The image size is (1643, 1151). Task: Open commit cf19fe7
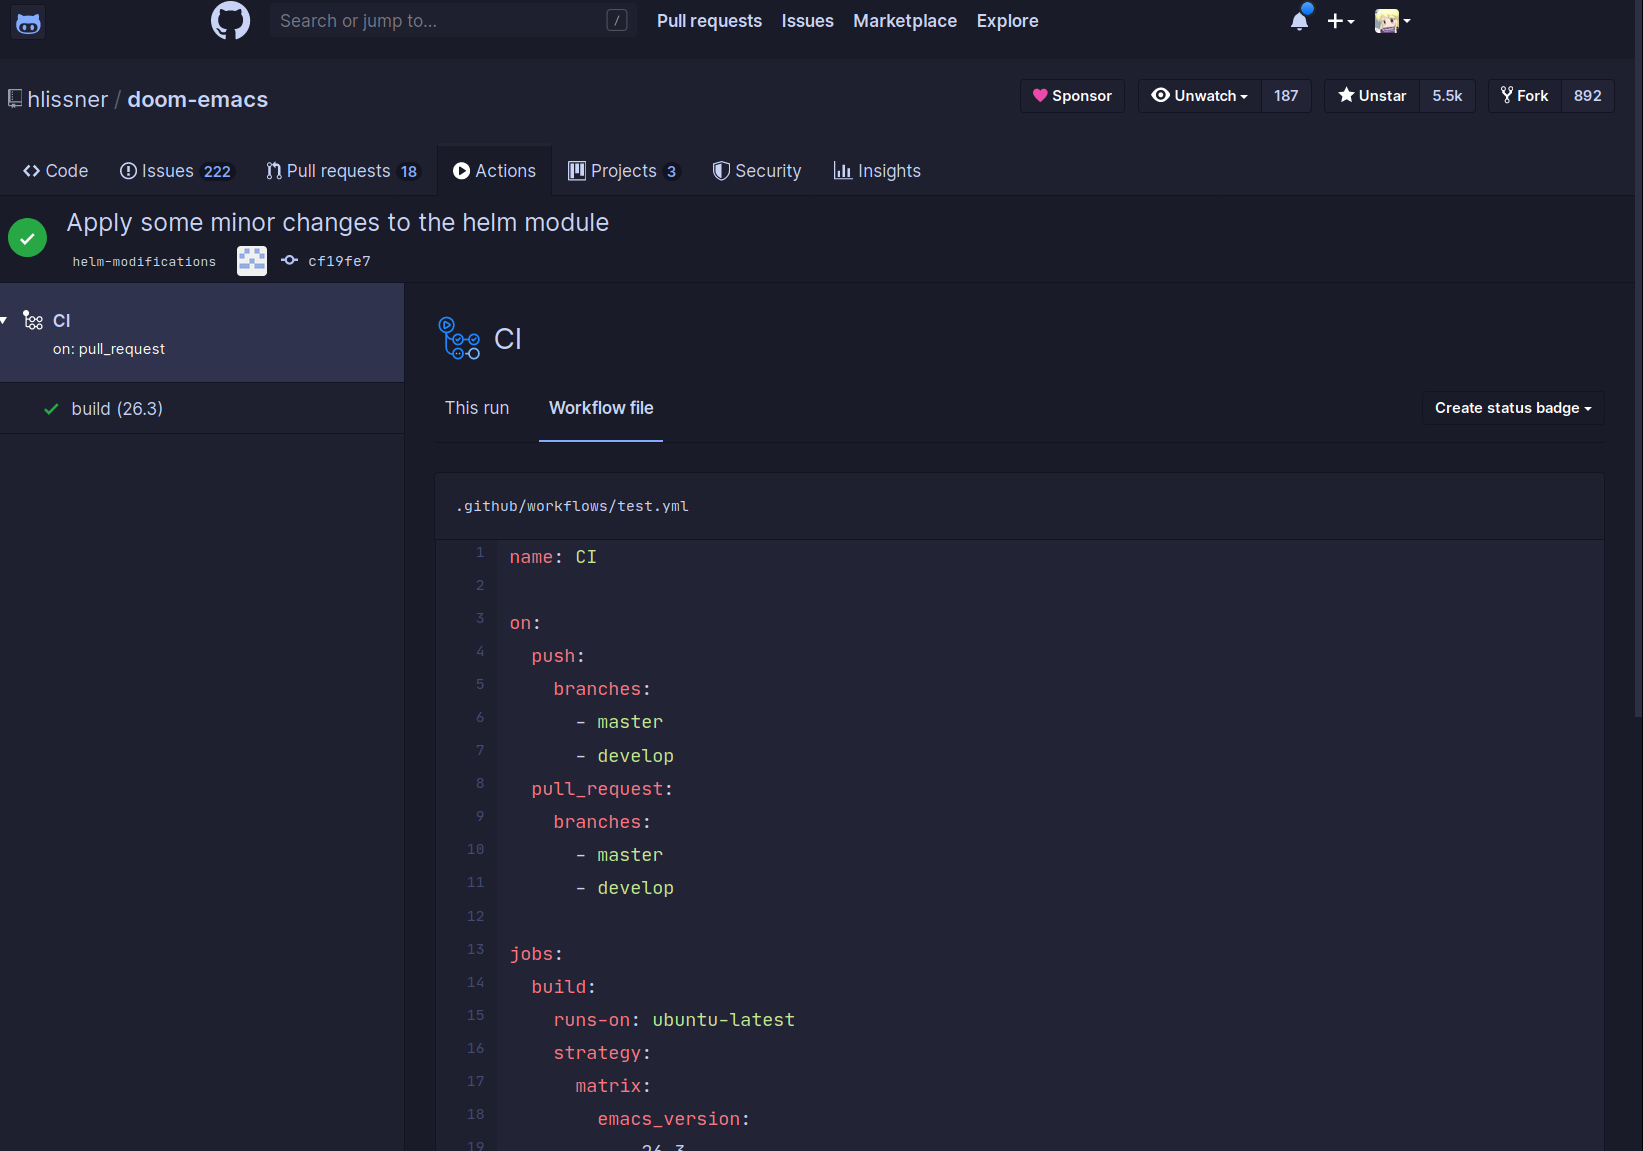tap(339, 260)
